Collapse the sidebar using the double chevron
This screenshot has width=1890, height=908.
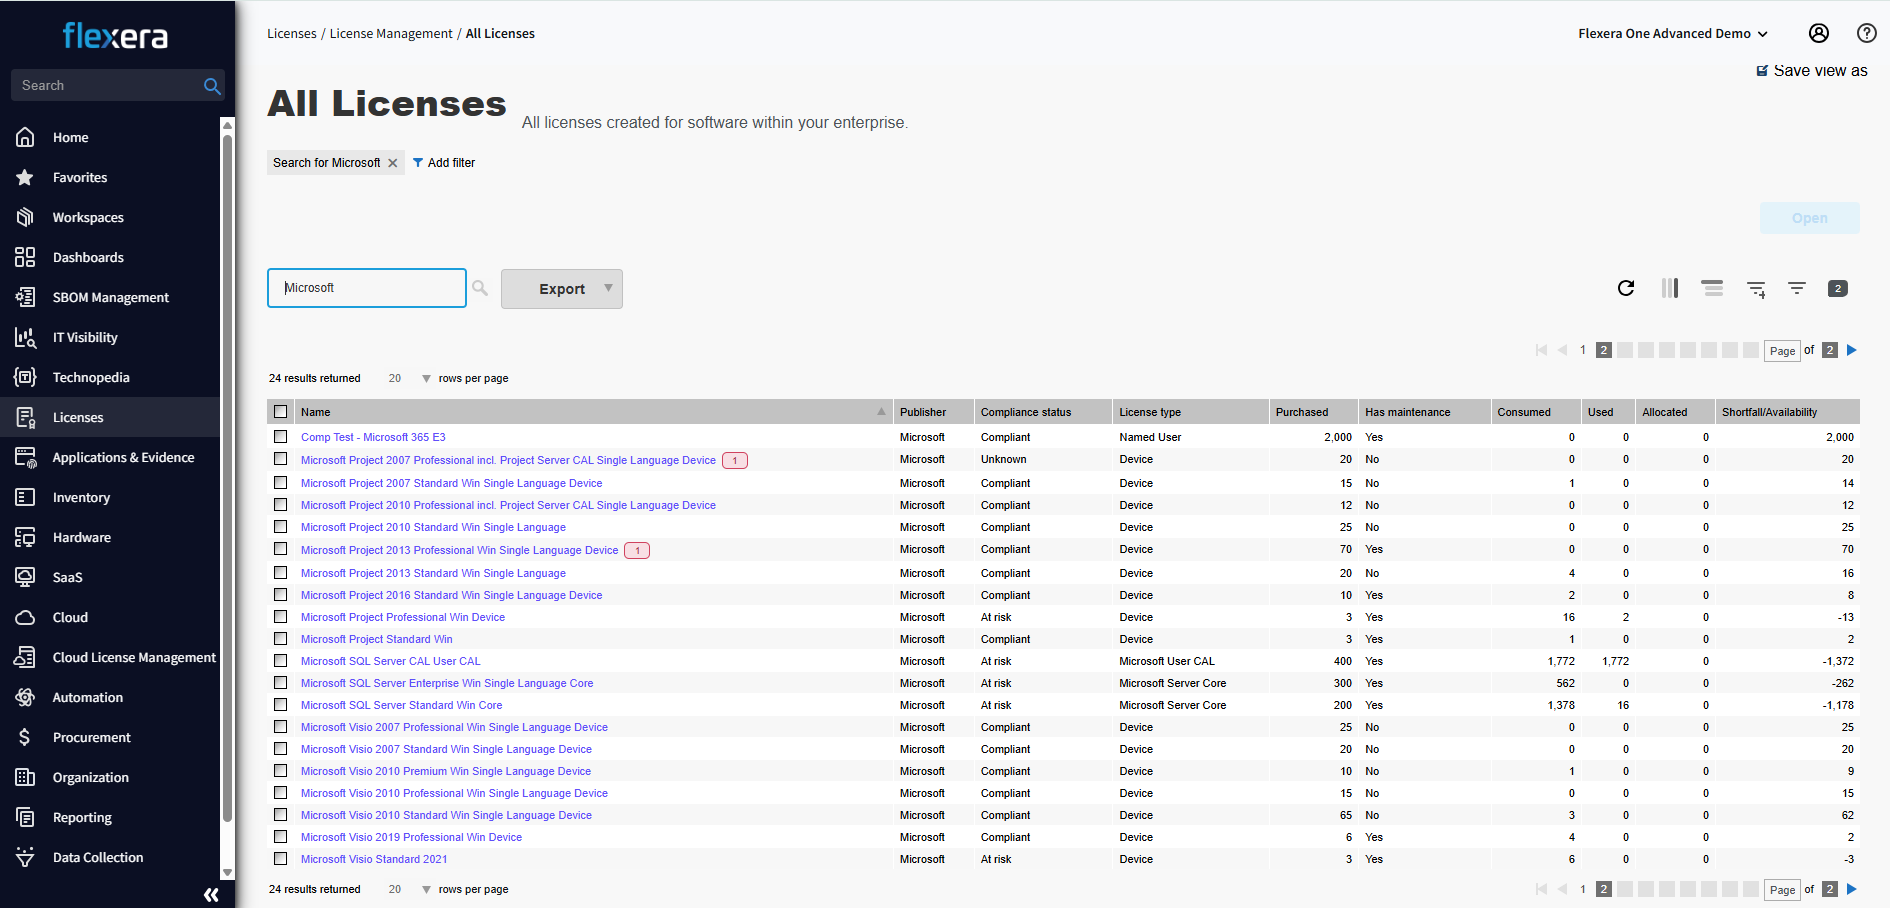211,895
